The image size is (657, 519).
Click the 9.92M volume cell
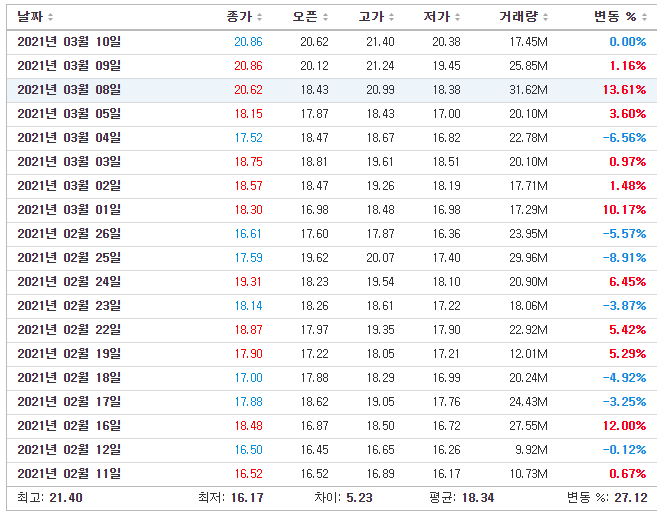tap(531, 450)
